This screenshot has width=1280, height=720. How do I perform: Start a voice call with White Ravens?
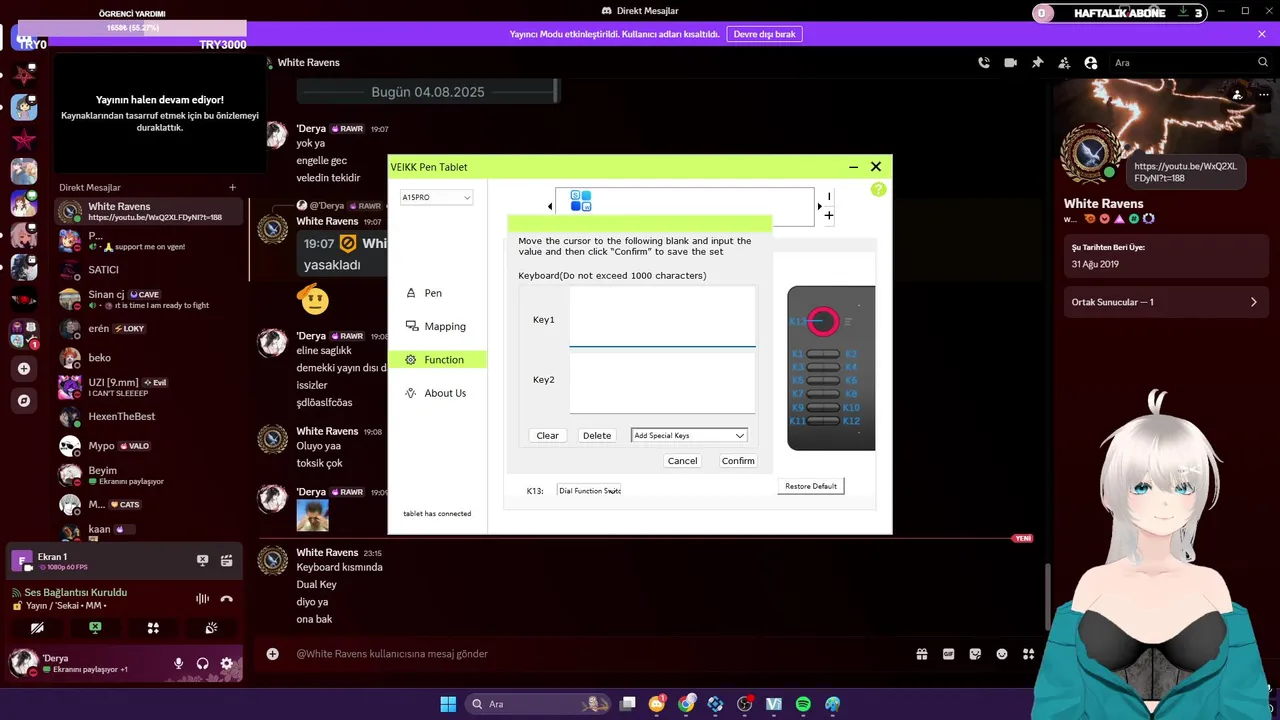coord(984,63)
